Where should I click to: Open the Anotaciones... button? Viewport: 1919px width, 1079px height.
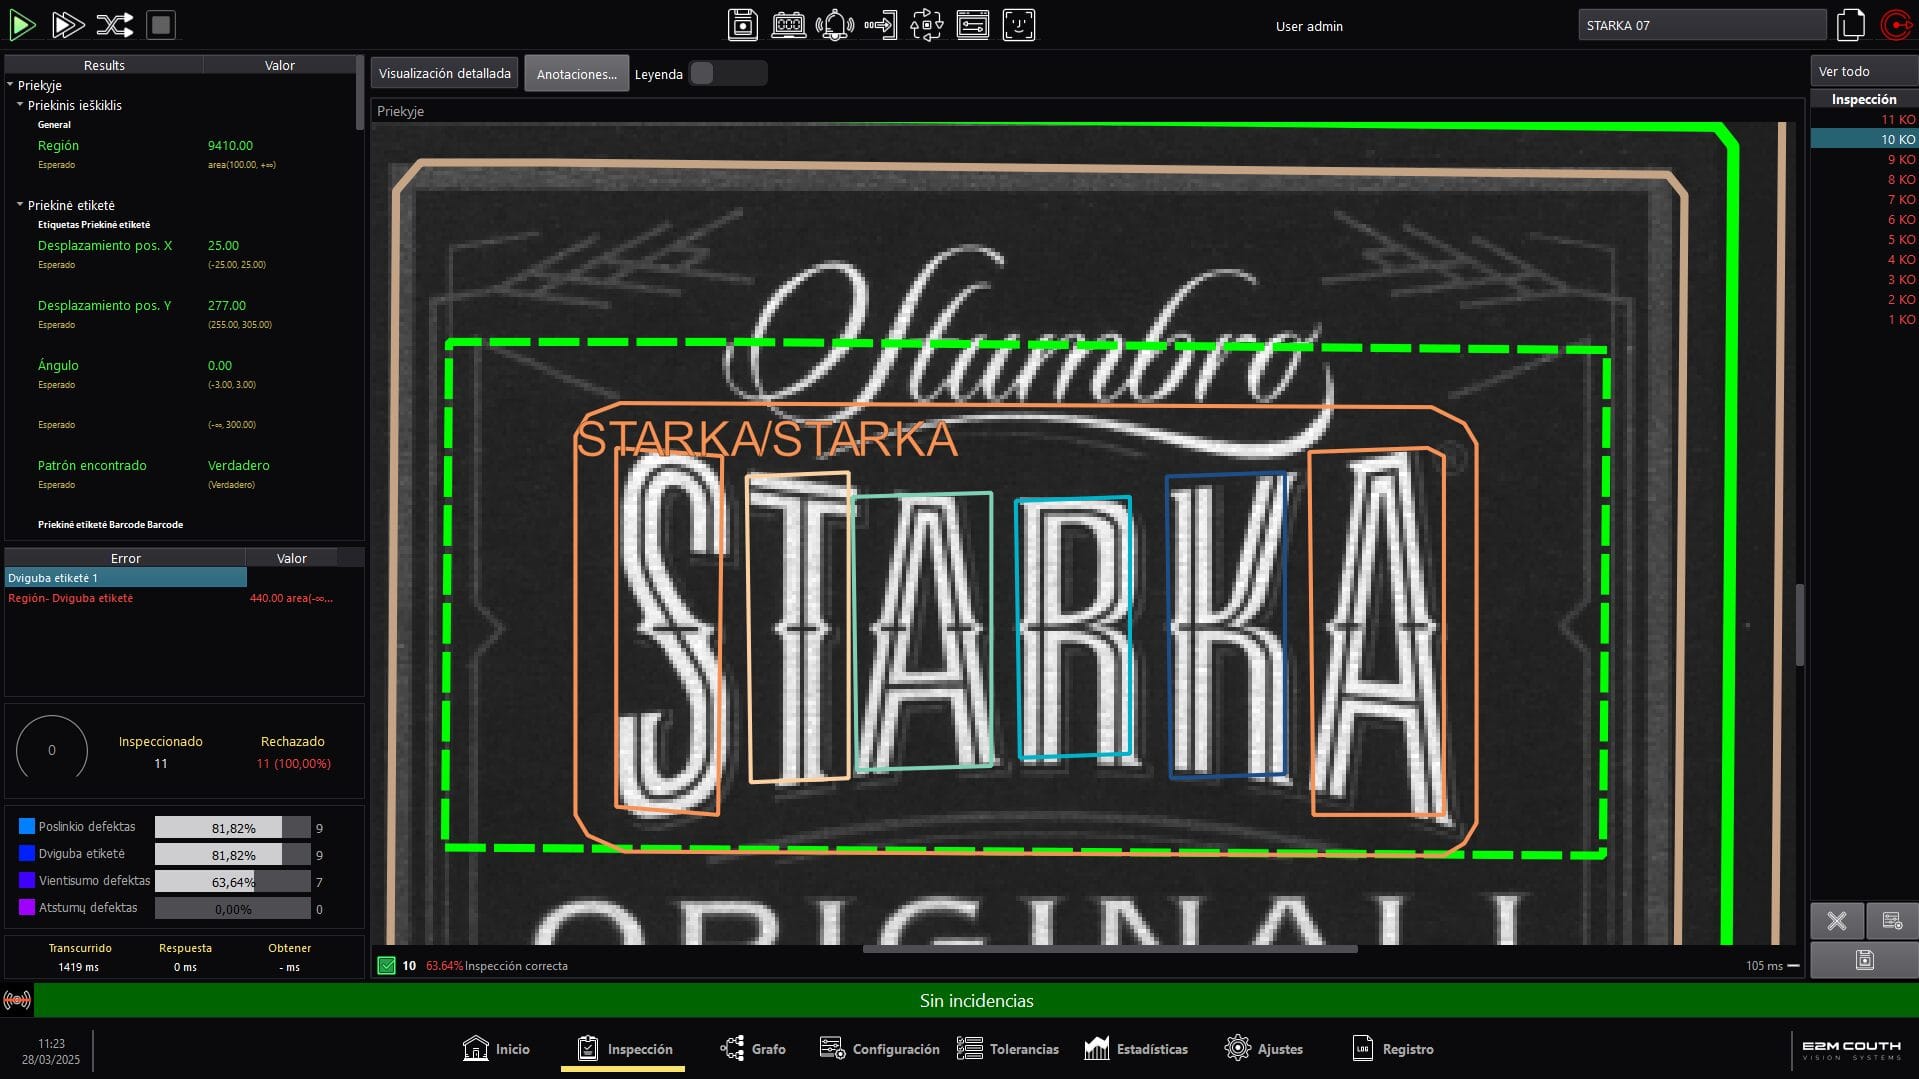(x=576, y=74)
